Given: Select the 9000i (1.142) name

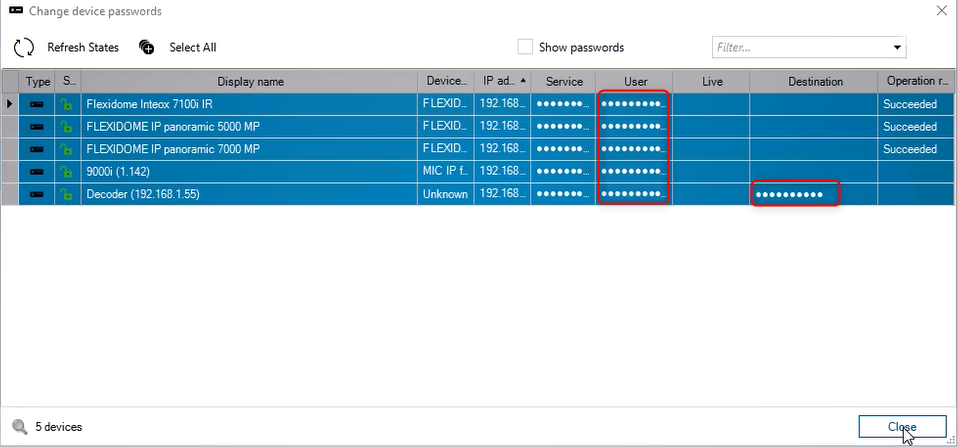Looking at the screenshot, I should (x=118, y=172).
